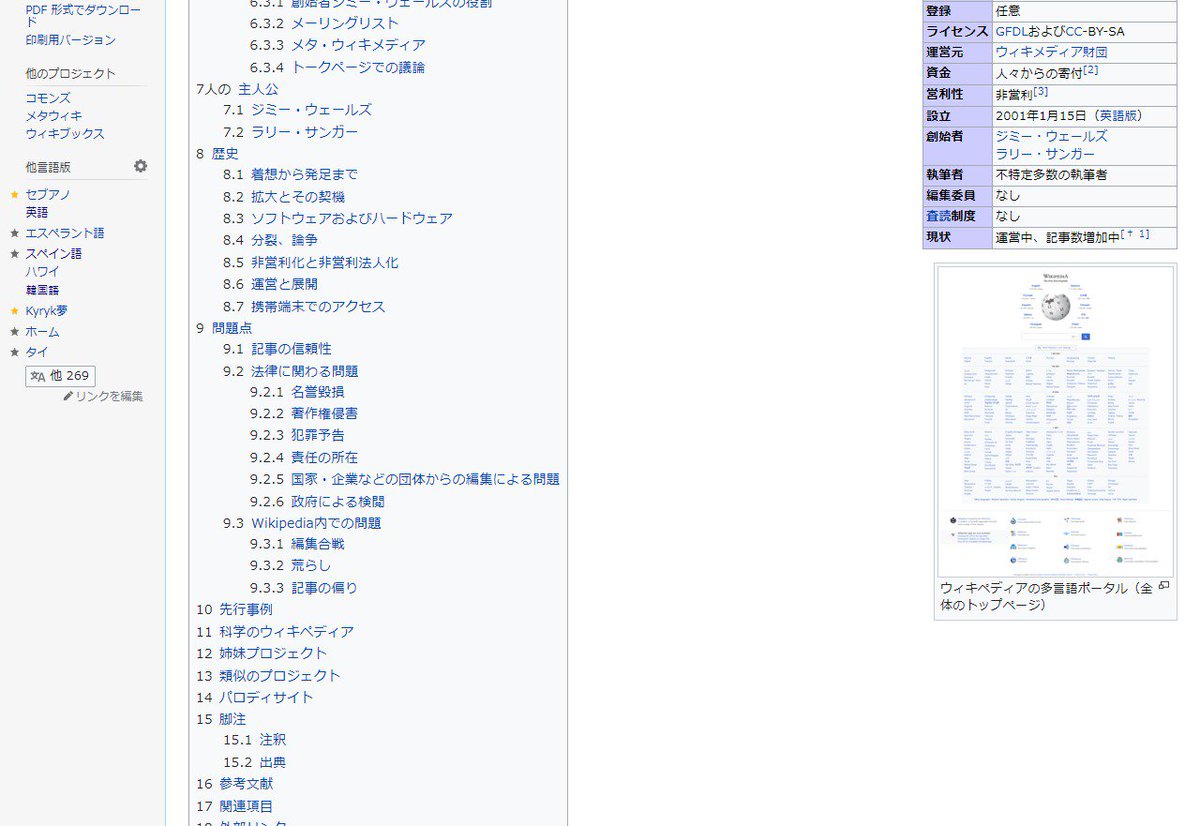The width and height of the screenshot is (1200, 826).
Task: Jump to 9.2.2 著作権侵害
Action: coord(304,413)
